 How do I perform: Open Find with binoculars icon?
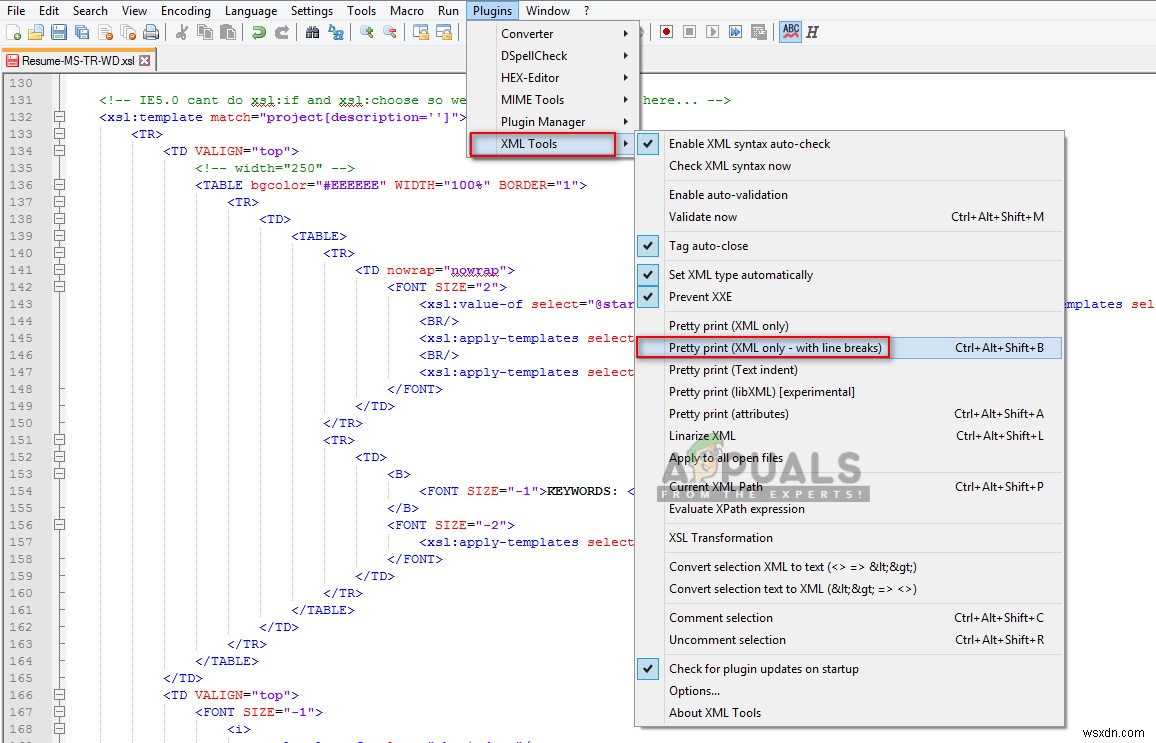(313, 32)
